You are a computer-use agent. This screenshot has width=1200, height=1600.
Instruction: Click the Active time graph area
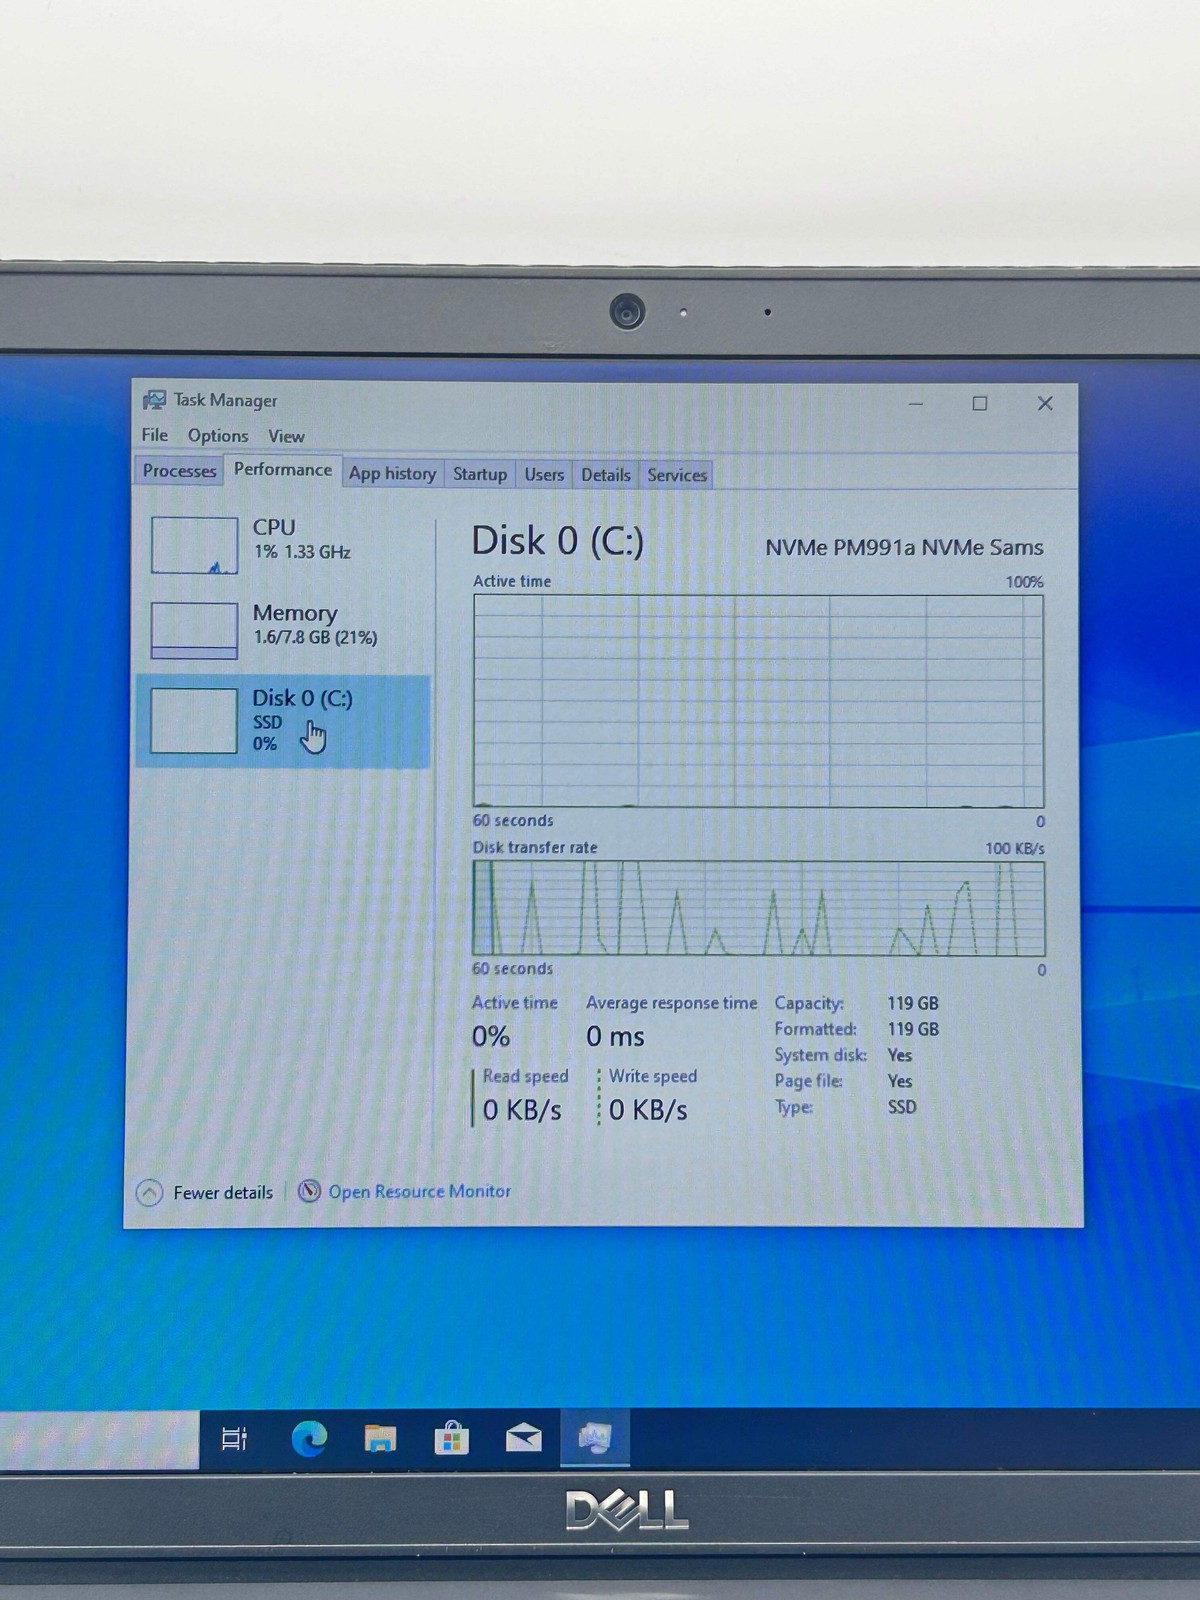coord(759,701)
